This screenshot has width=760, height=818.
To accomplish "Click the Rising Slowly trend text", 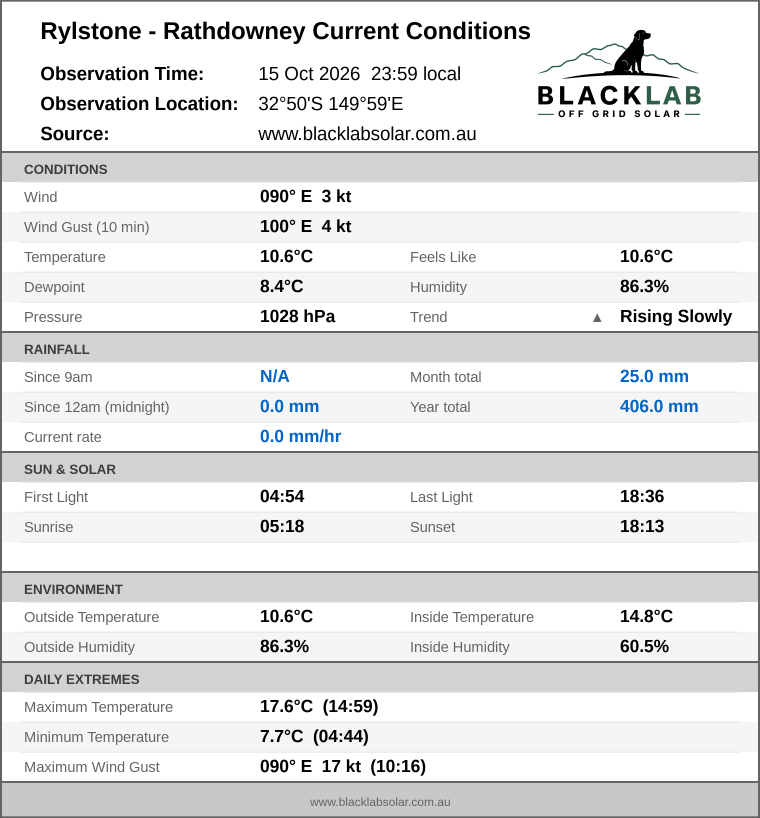I will pos(676,317).
